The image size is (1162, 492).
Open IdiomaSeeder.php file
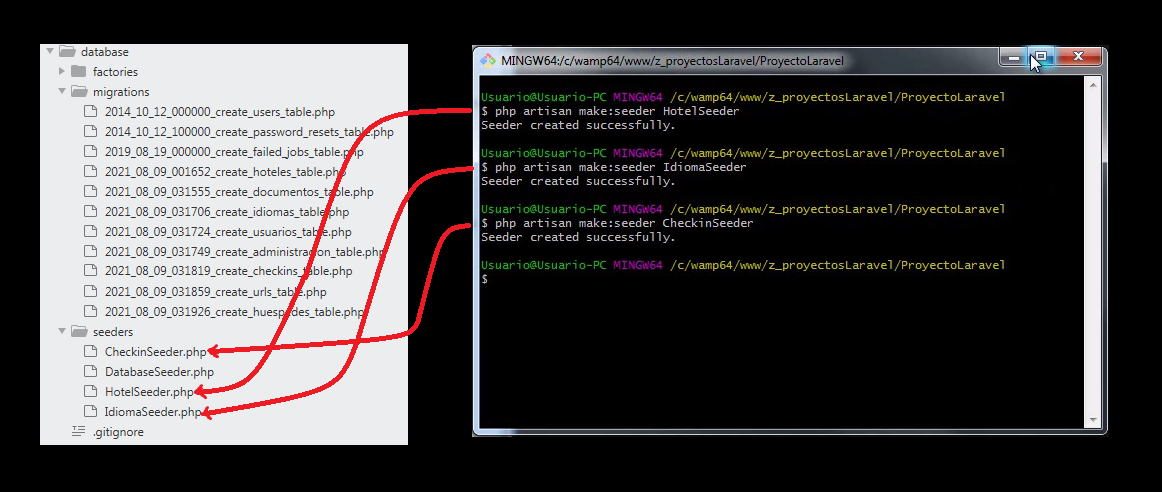[151, 412]
